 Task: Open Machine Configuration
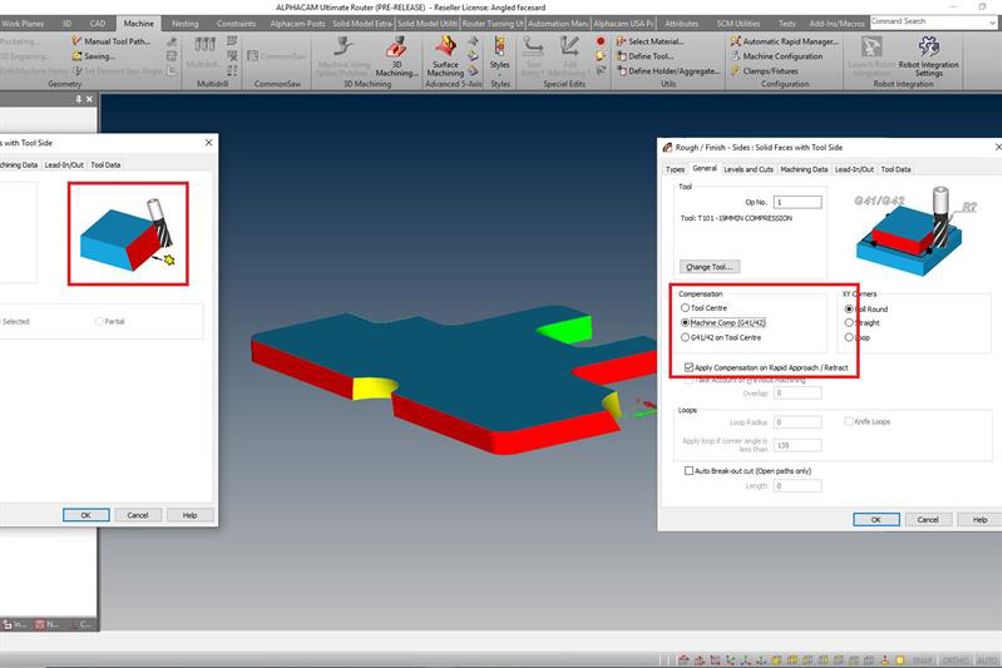point(776,56)
